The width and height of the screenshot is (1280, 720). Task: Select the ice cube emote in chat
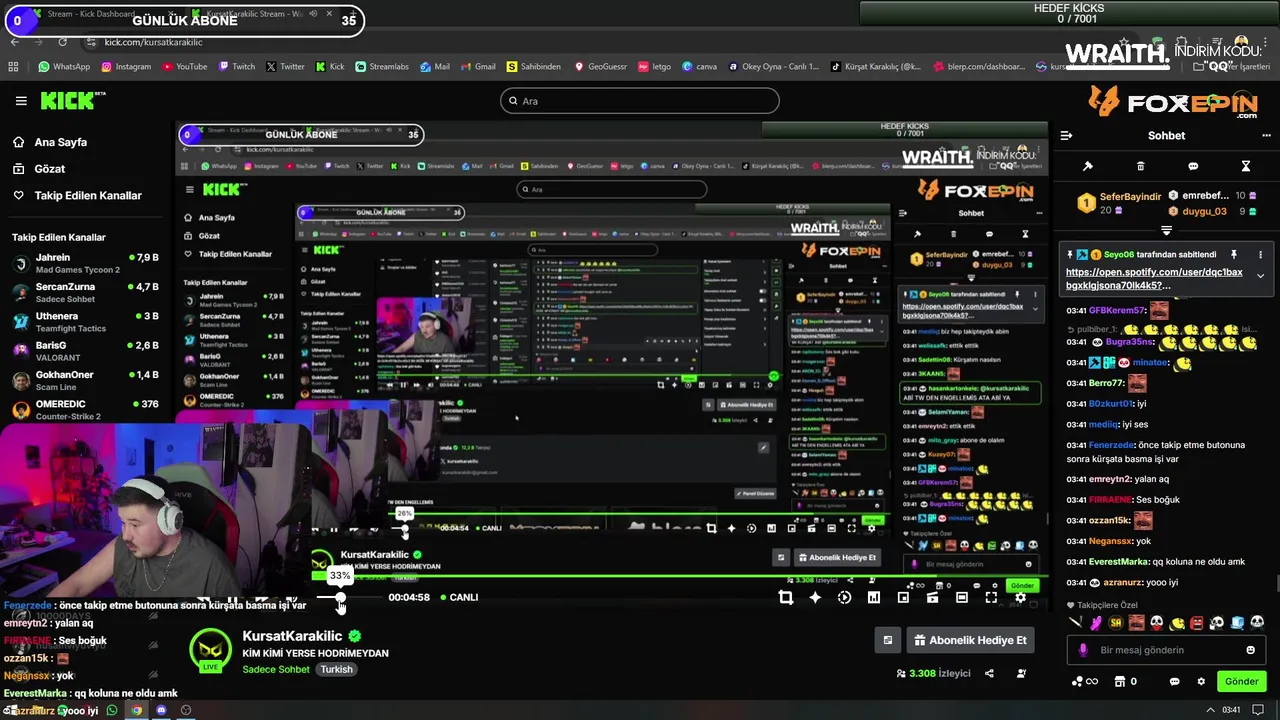[1237, 623]
